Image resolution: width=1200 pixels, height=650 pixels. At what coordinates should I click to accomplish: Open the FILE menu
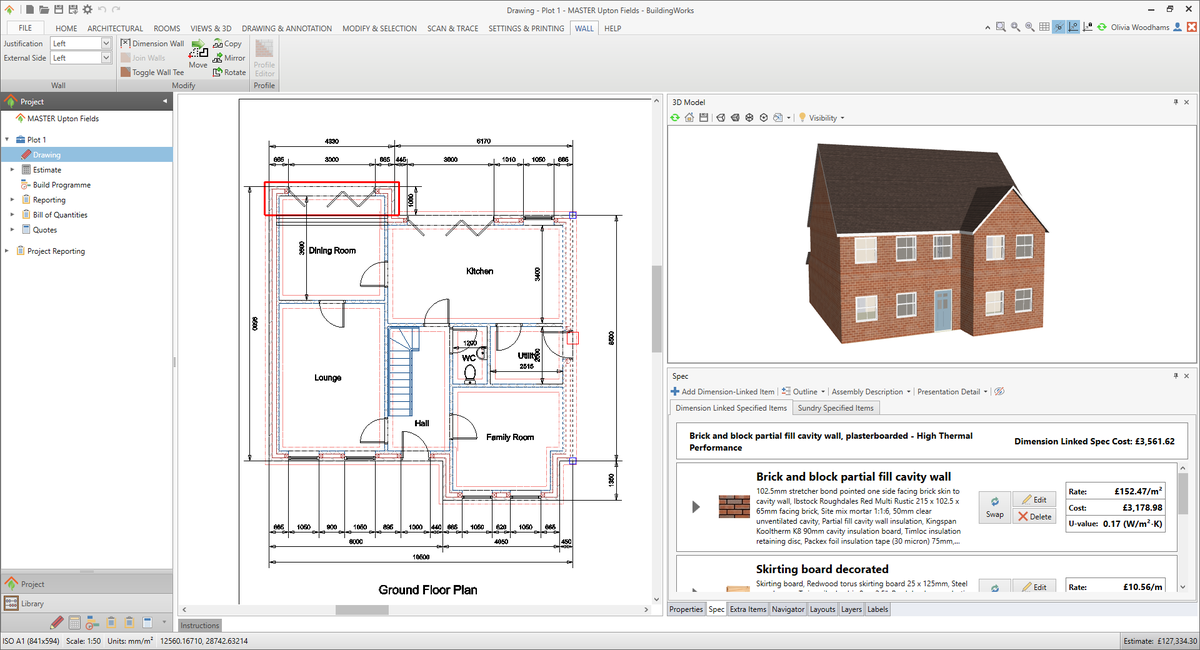click(25, 28)
